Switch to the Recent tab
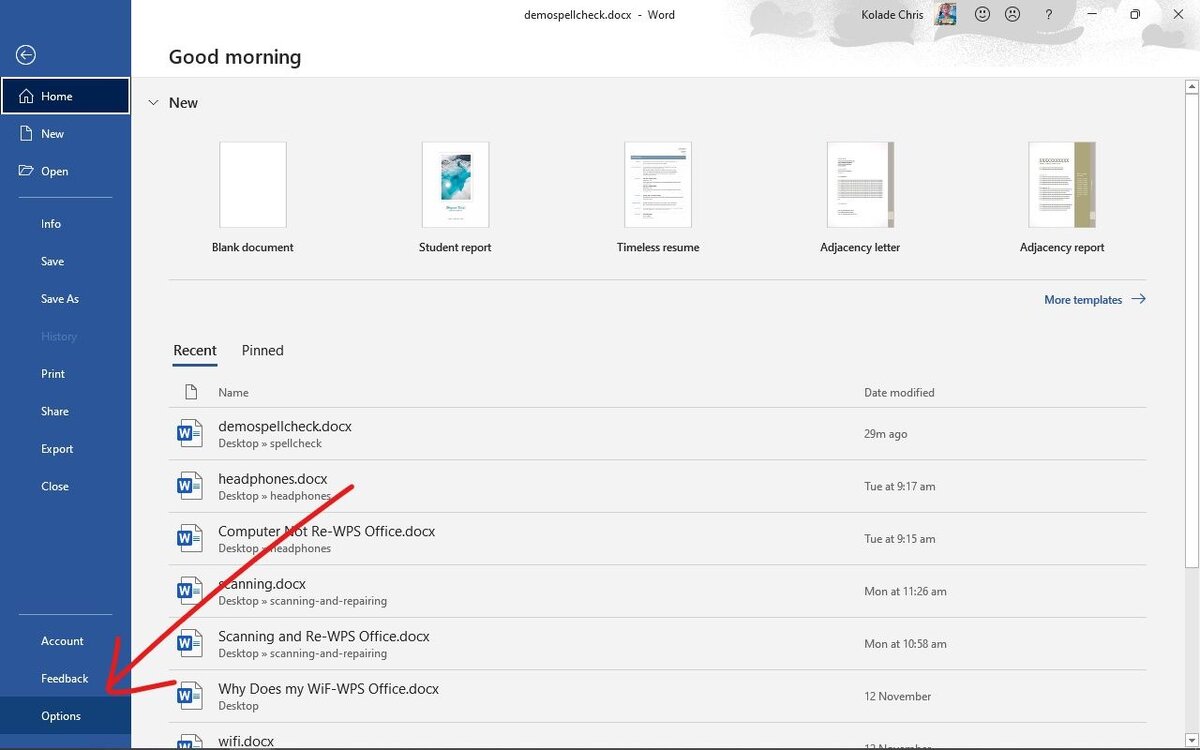This screenshot has height=750, width=1200. (x=195, y=350)
